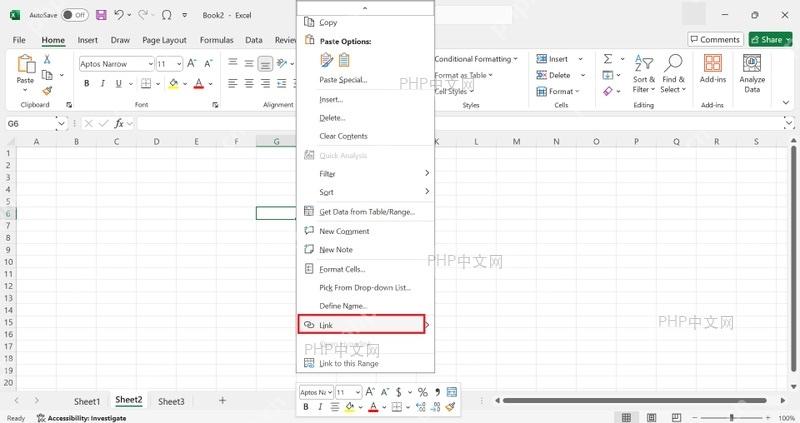This screenshot has height=423, width=800.
Task: Click the AutoSum sigma icon
Action: point(608,59)
